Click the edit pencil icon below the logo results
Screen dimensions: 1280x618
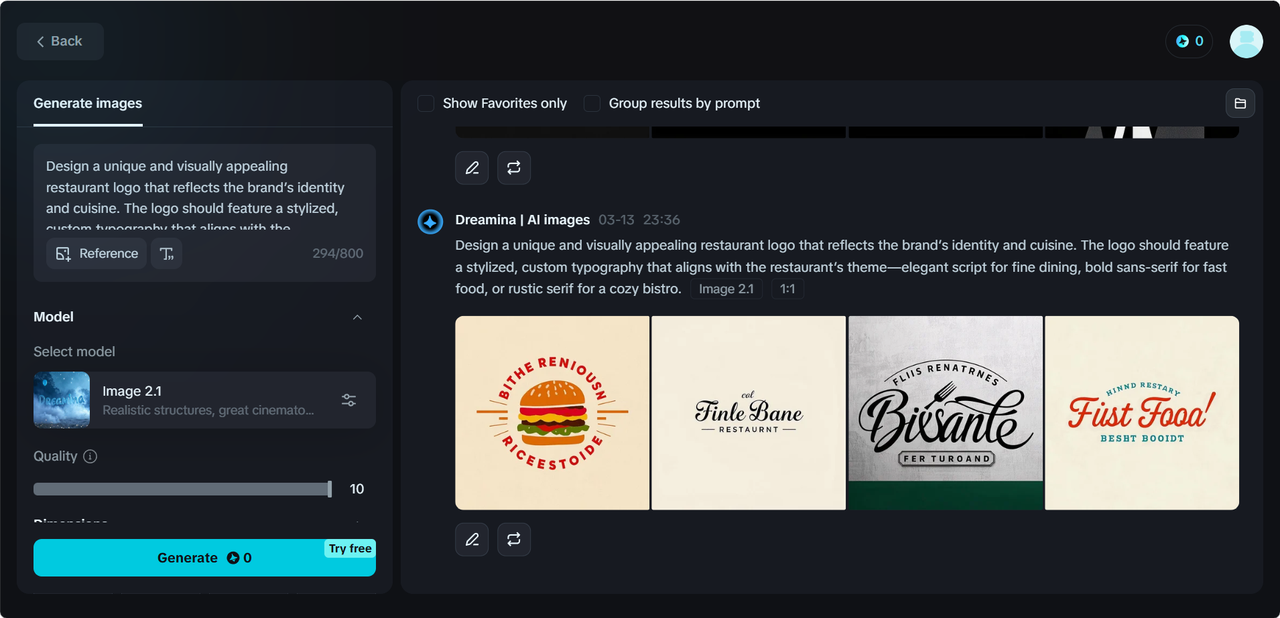tap(472, 539)
